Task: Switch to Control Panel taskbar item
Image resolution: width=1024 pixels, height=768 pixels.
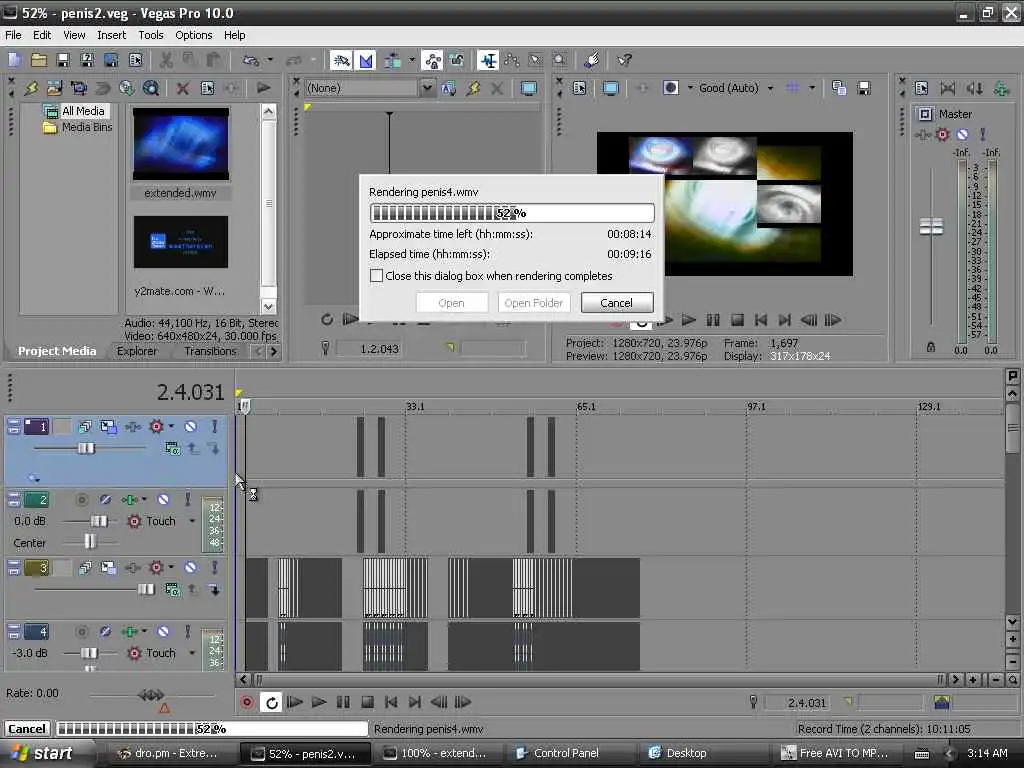Action: (566, 753)
